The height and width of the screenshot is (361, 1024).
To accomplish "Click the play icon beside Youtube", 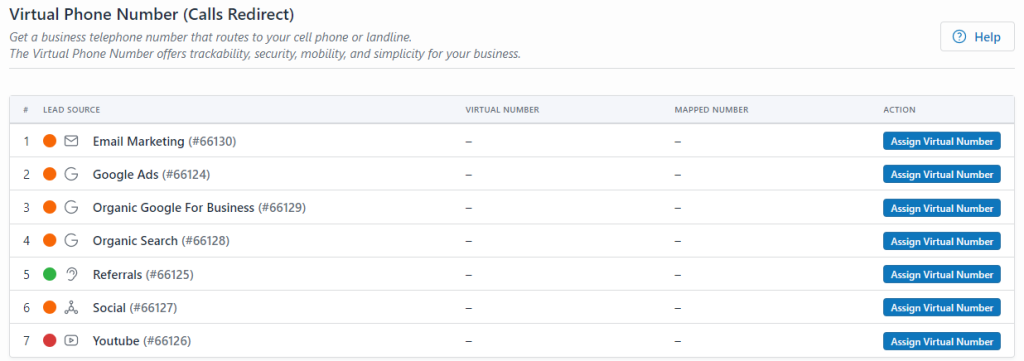I will (x=71, y=341).
